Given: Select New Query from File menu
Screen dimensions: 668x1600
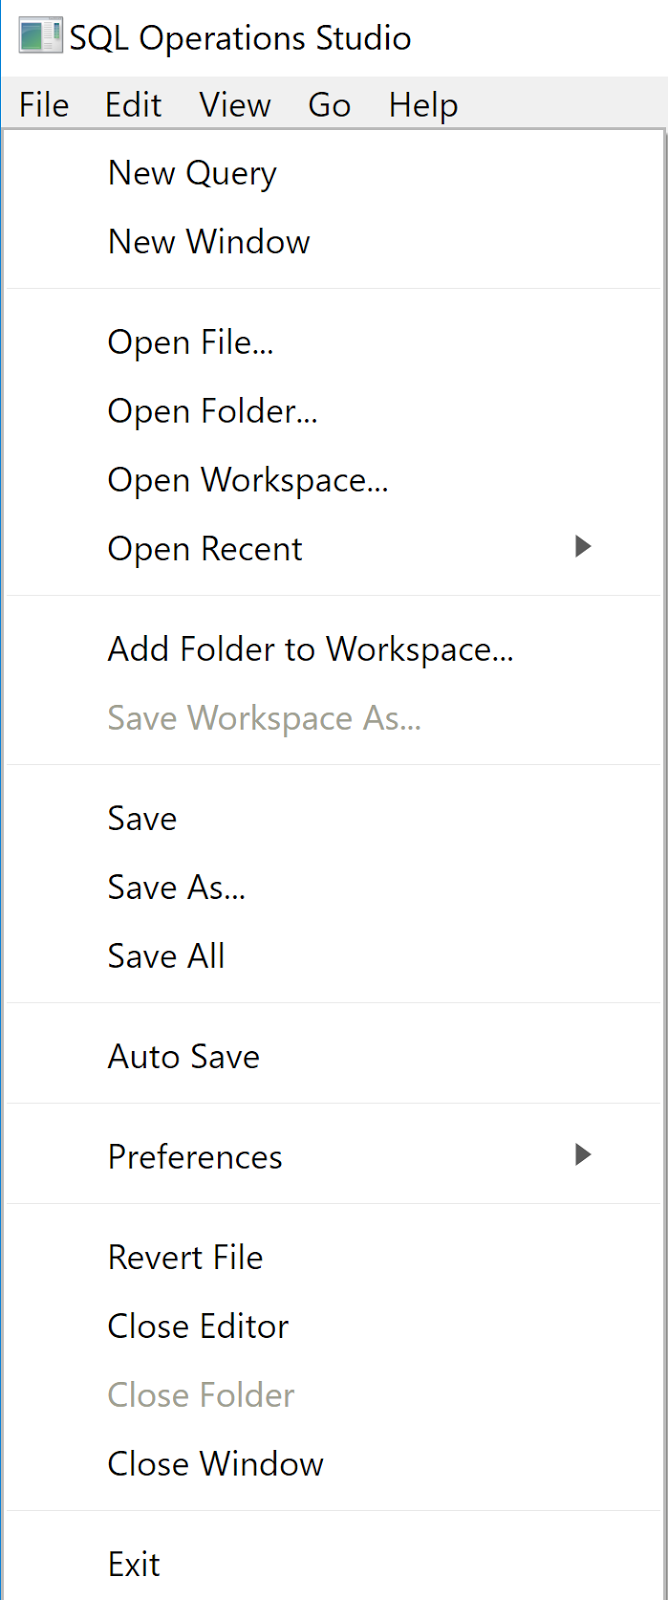Looking at the screenshot, I should (192, 173).
